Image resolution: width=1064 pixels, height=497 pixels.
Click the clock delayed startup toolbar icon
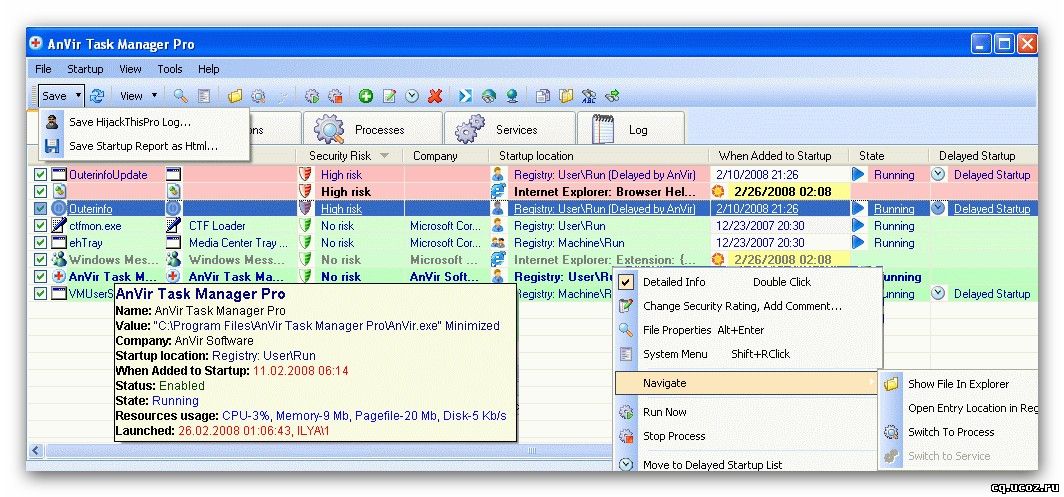point(412,96)
